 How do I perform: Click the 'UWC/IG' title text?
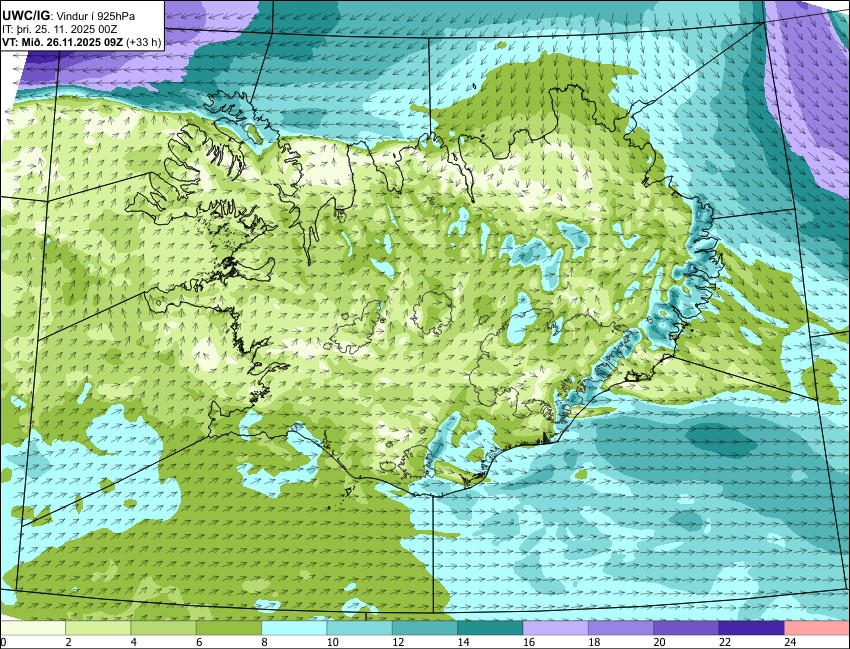click(25, 16)
